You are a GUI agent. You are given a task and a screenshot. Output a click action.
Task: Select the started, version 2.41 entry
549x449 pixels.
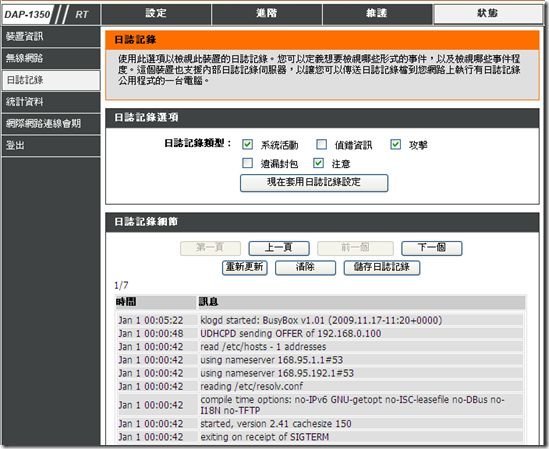tap(320, 424)
